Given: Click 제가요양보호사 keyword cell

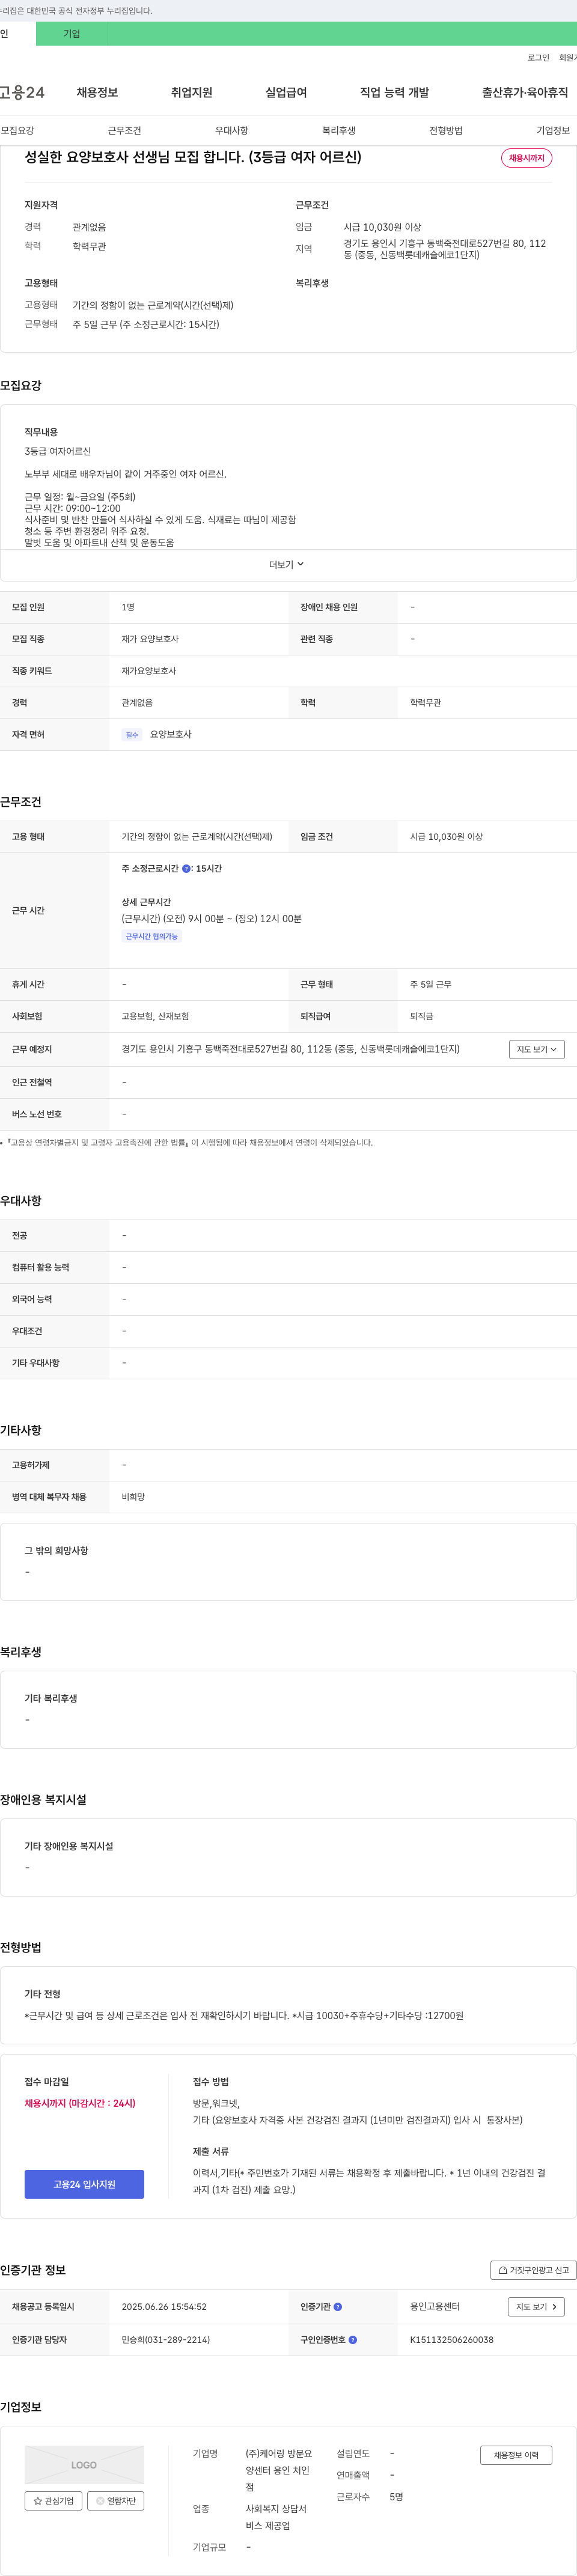Looking at the screenshot, I should pos(148,670).
